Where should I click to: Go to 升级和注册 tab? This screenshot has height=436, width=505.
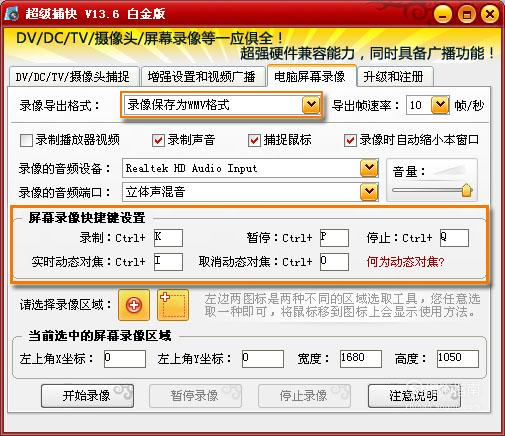click(394, 77)
